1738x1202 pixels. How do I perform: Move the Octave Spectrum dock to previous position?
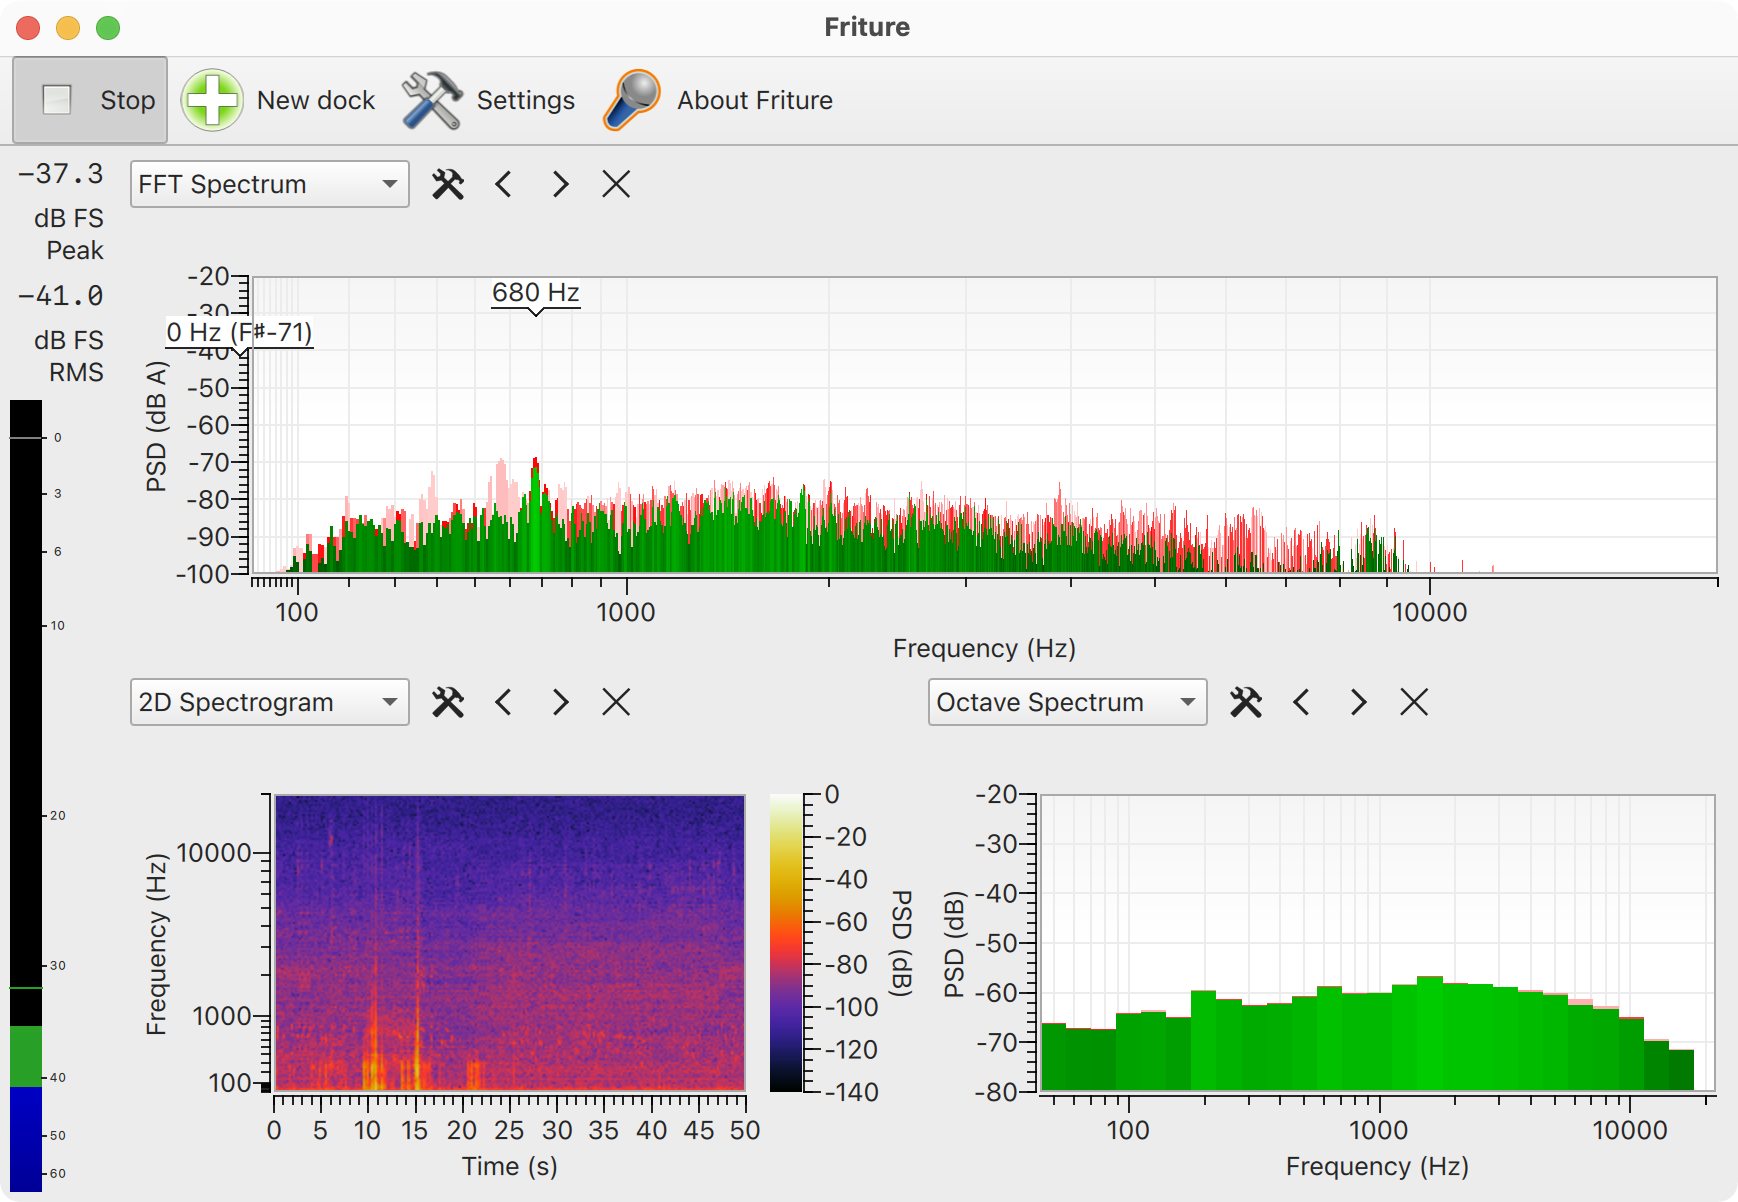coord(1302,702)
